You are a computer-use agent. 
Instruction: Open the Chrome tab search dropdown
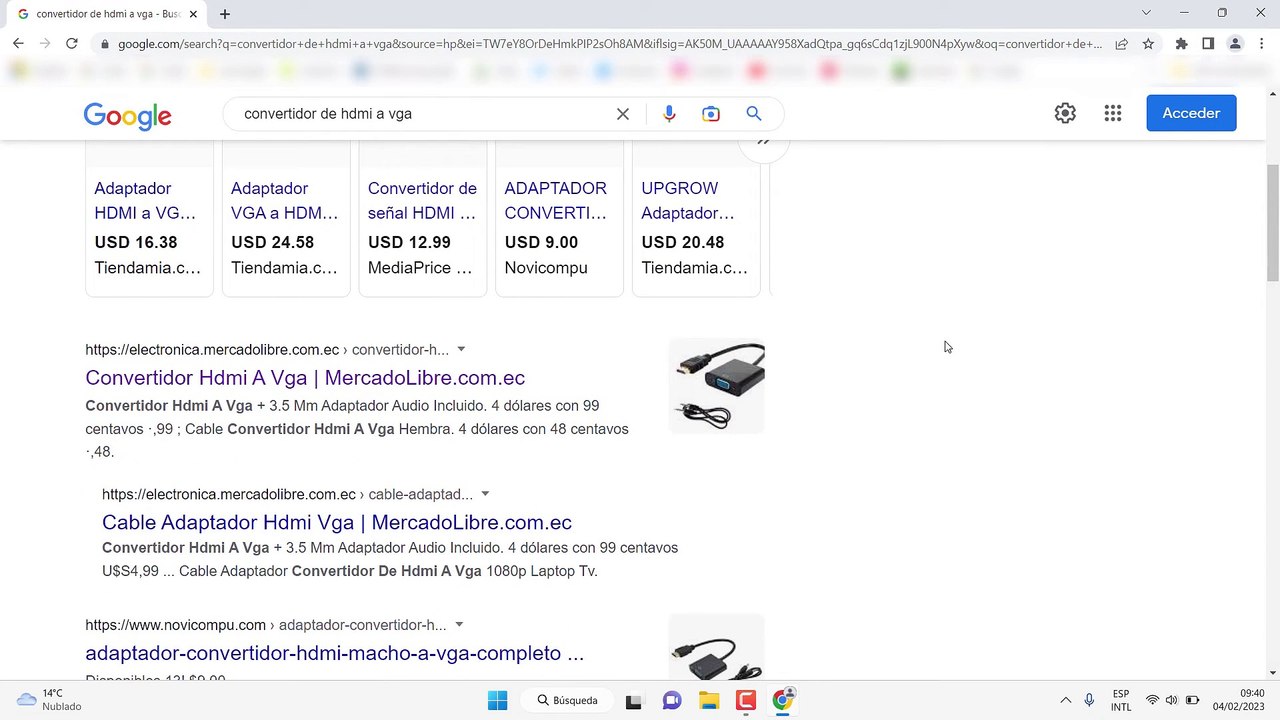point(1146,13)
